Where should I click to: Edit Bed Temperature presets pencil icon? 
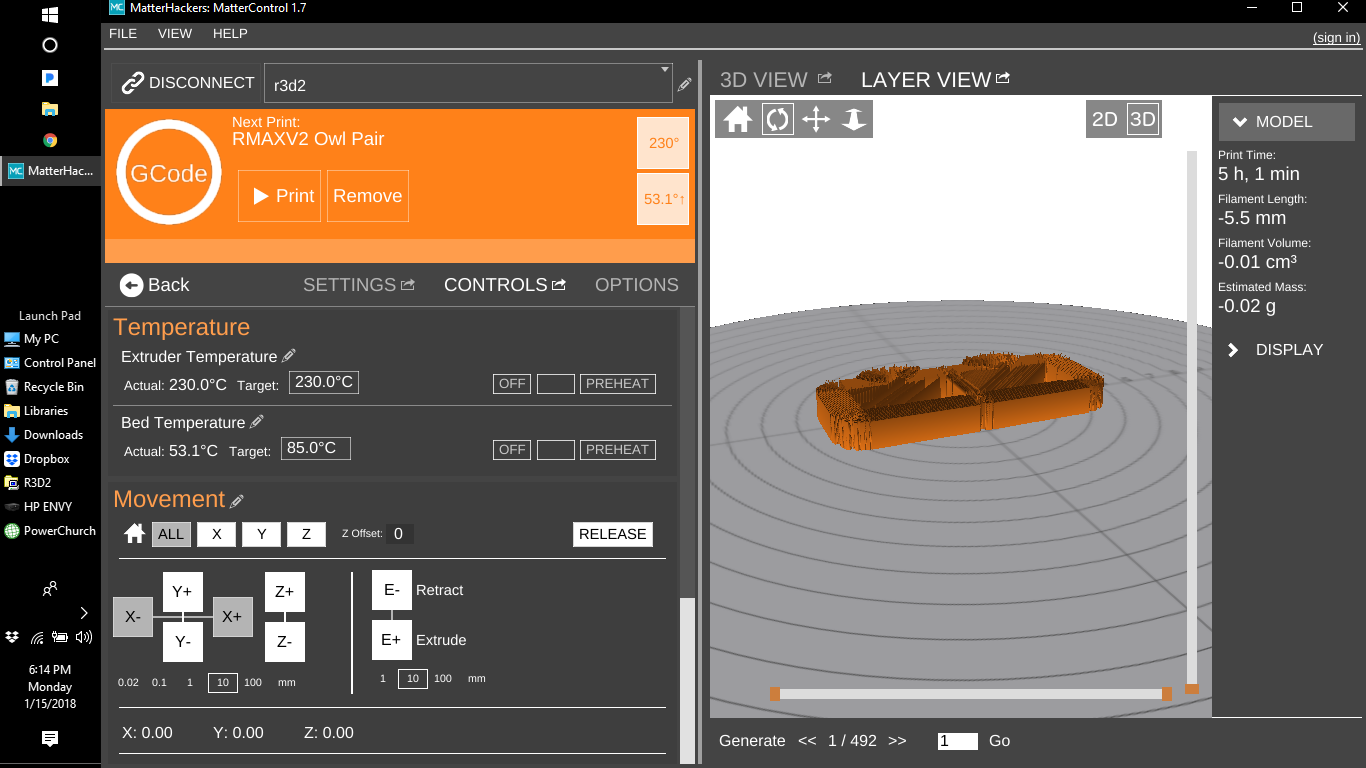coord(257,422)
